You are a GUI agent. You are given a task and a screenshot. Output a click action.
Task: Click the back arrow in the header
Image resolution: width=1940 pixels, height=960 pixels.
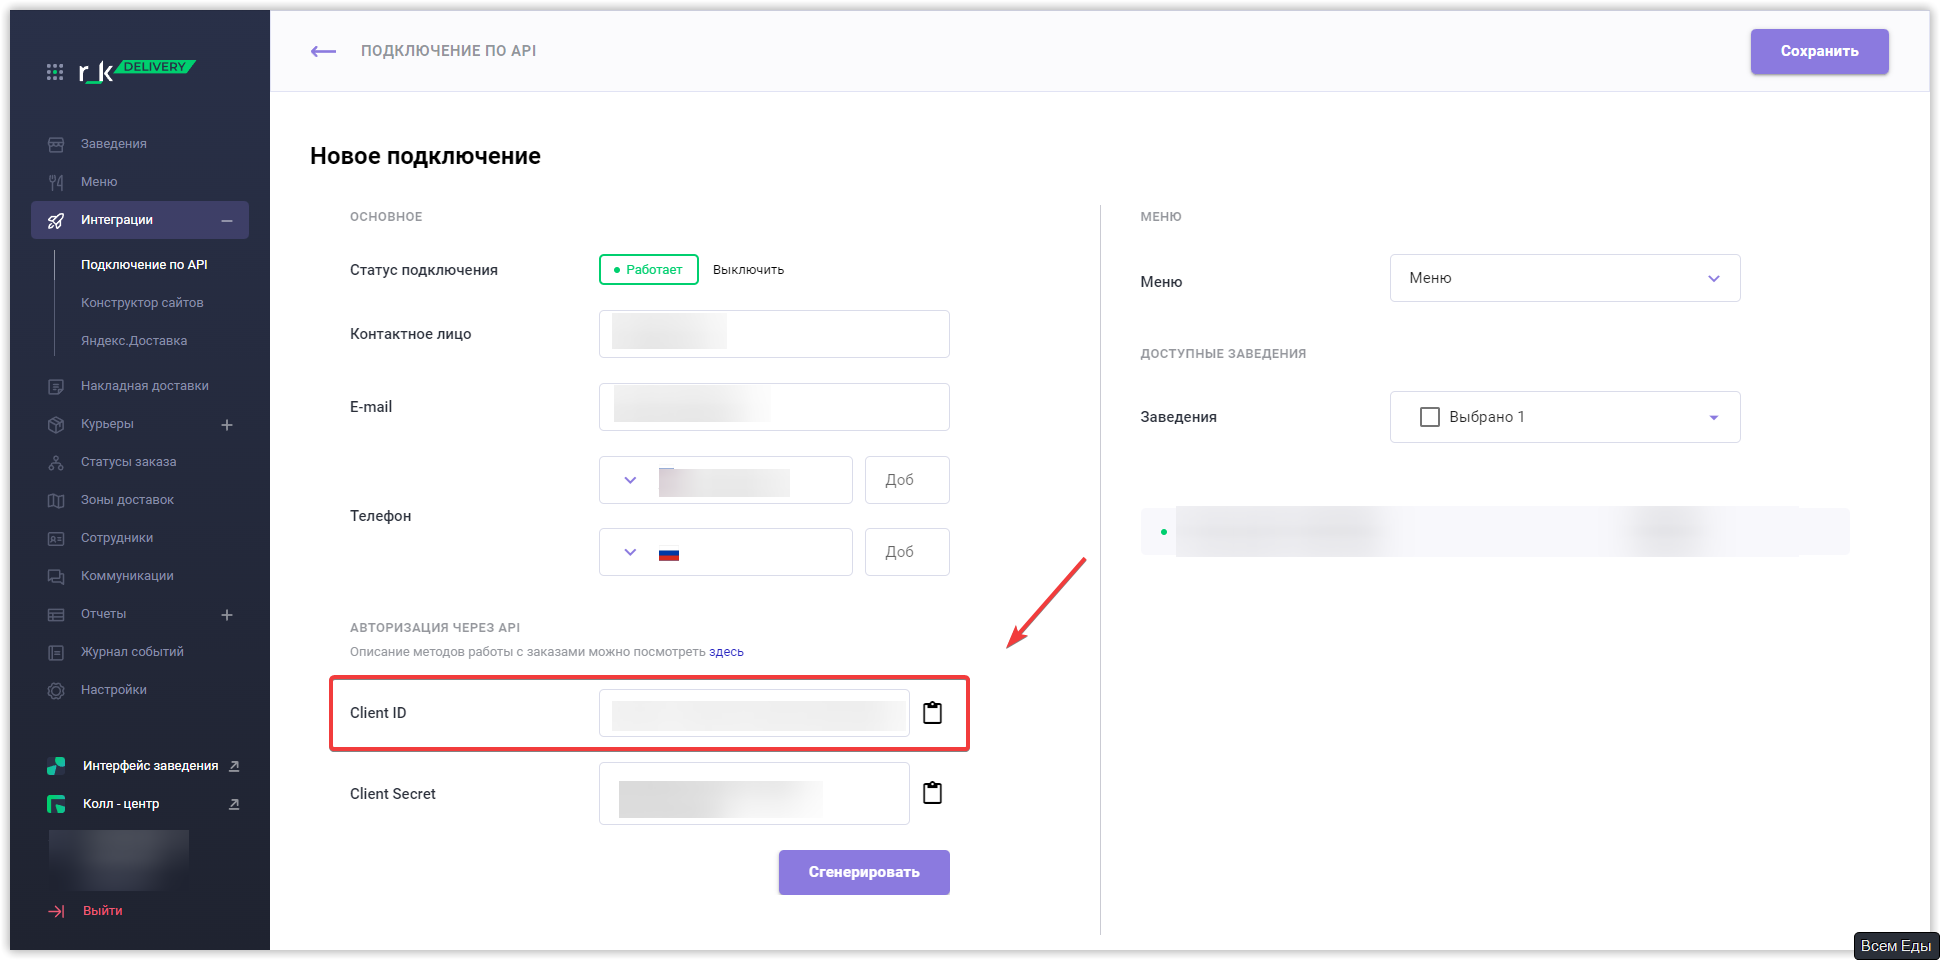323,51
